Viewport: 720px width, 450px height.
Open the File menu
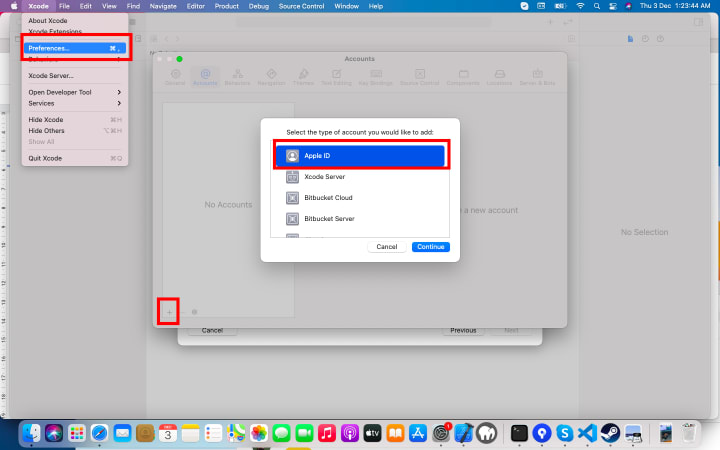click(x=64, y=6)
